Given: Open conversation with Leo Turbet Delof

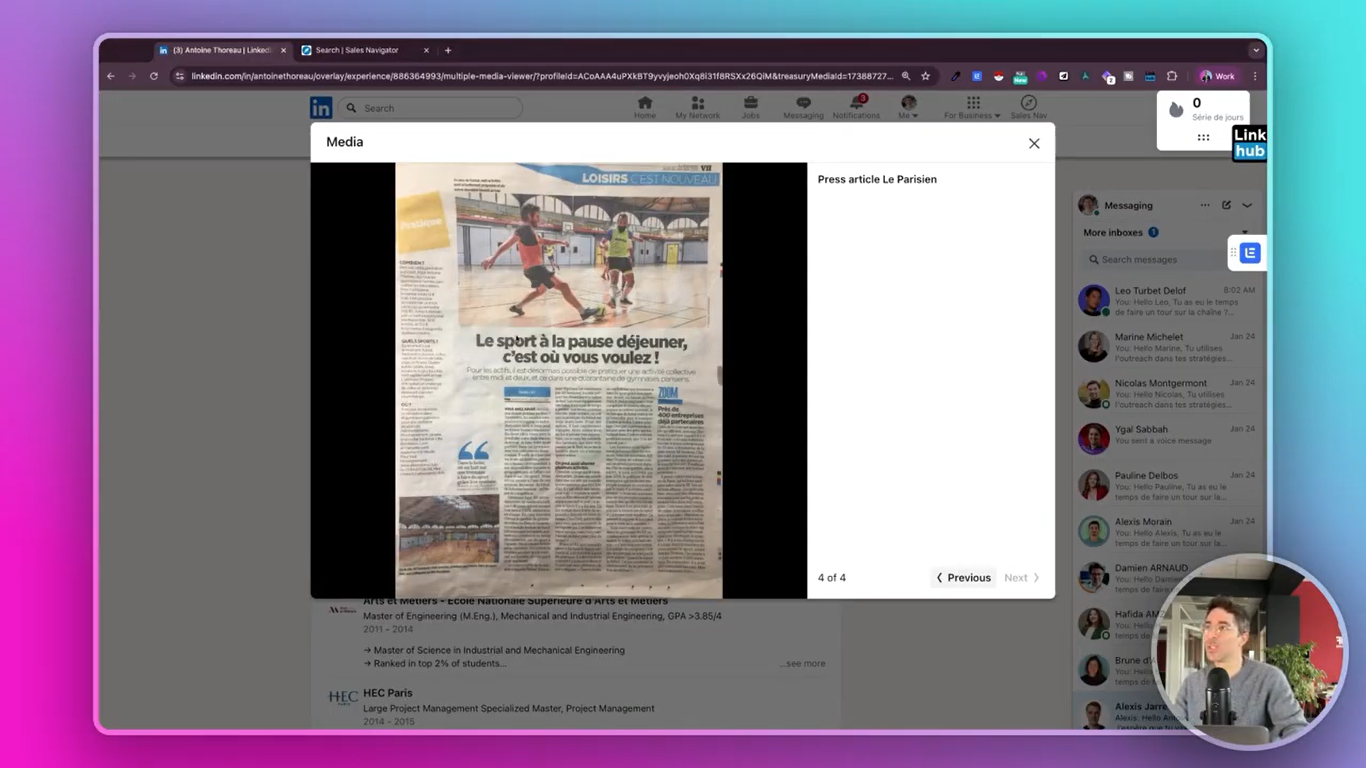Looking at the screenshot, I should [1166, 300].
